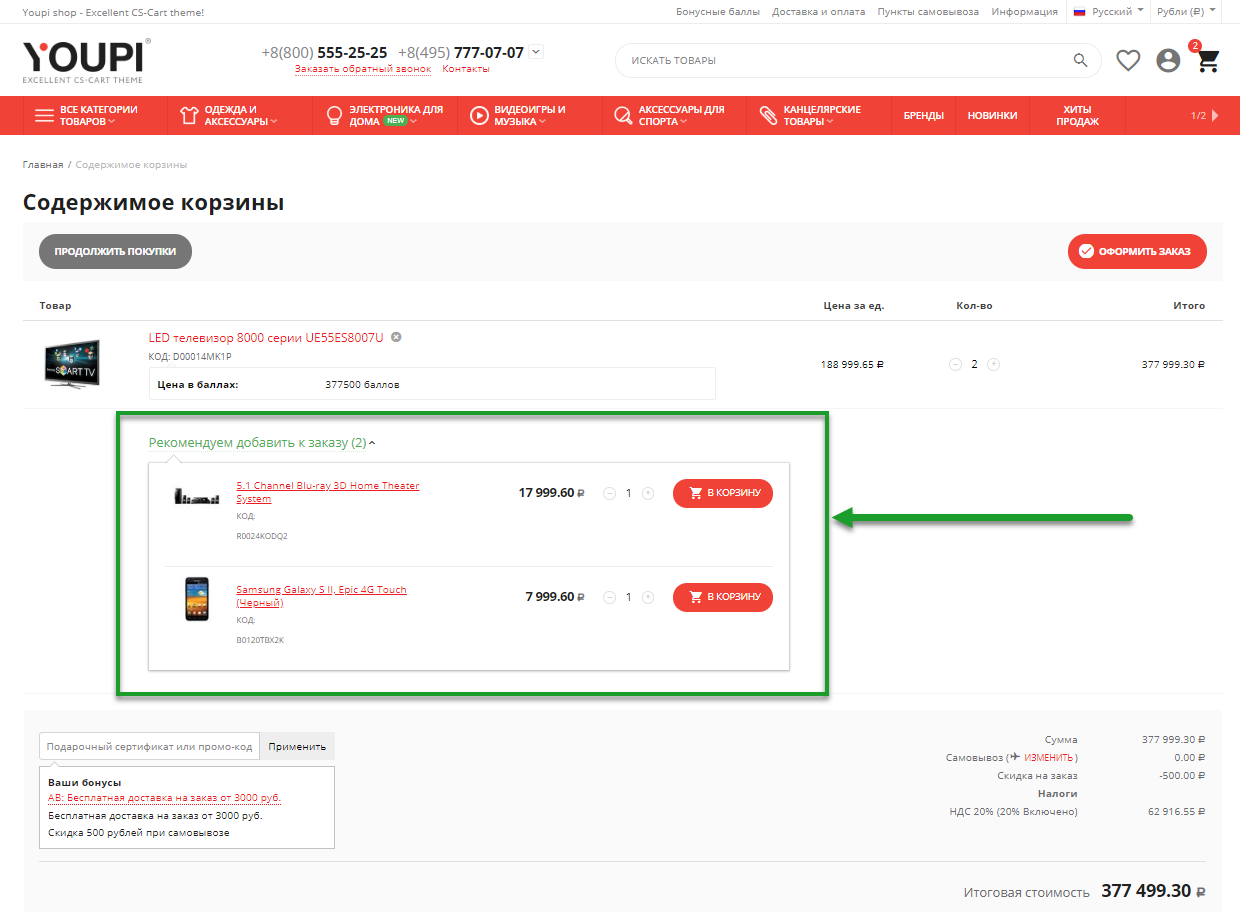Viewport: 1240px width, 912px height.
Task: Open Электроника для дома menu
Action: tap(385, 115)
